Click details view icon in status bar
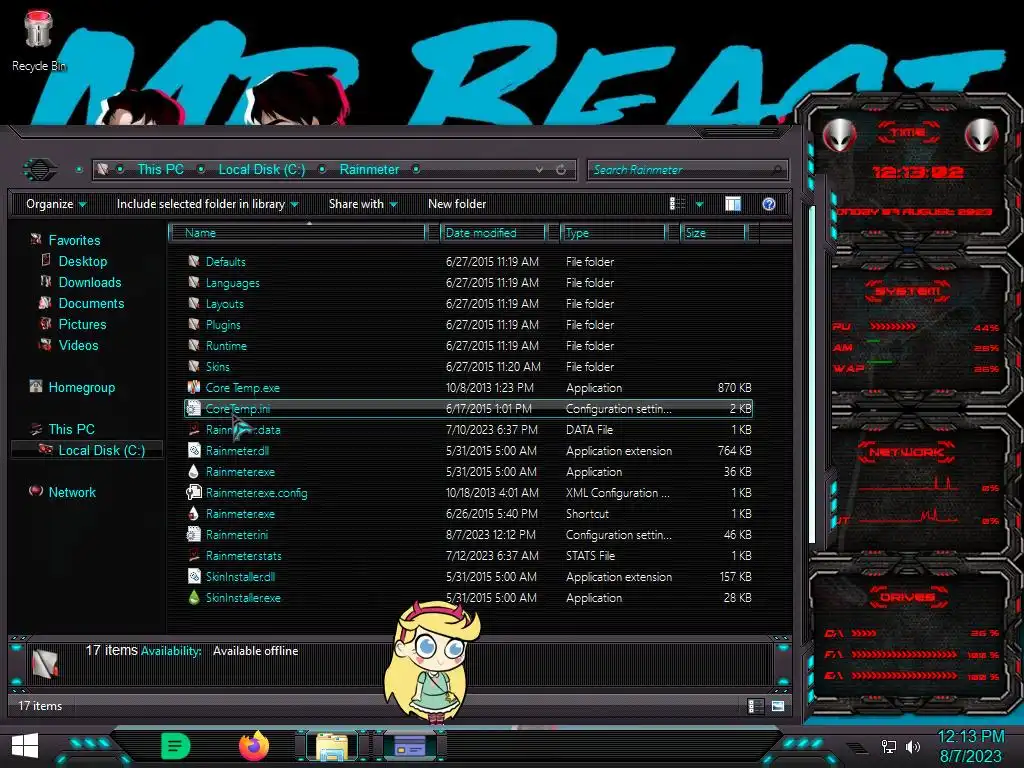The image size is (1024, 768). pyautogui.click(x=754, y=706)
